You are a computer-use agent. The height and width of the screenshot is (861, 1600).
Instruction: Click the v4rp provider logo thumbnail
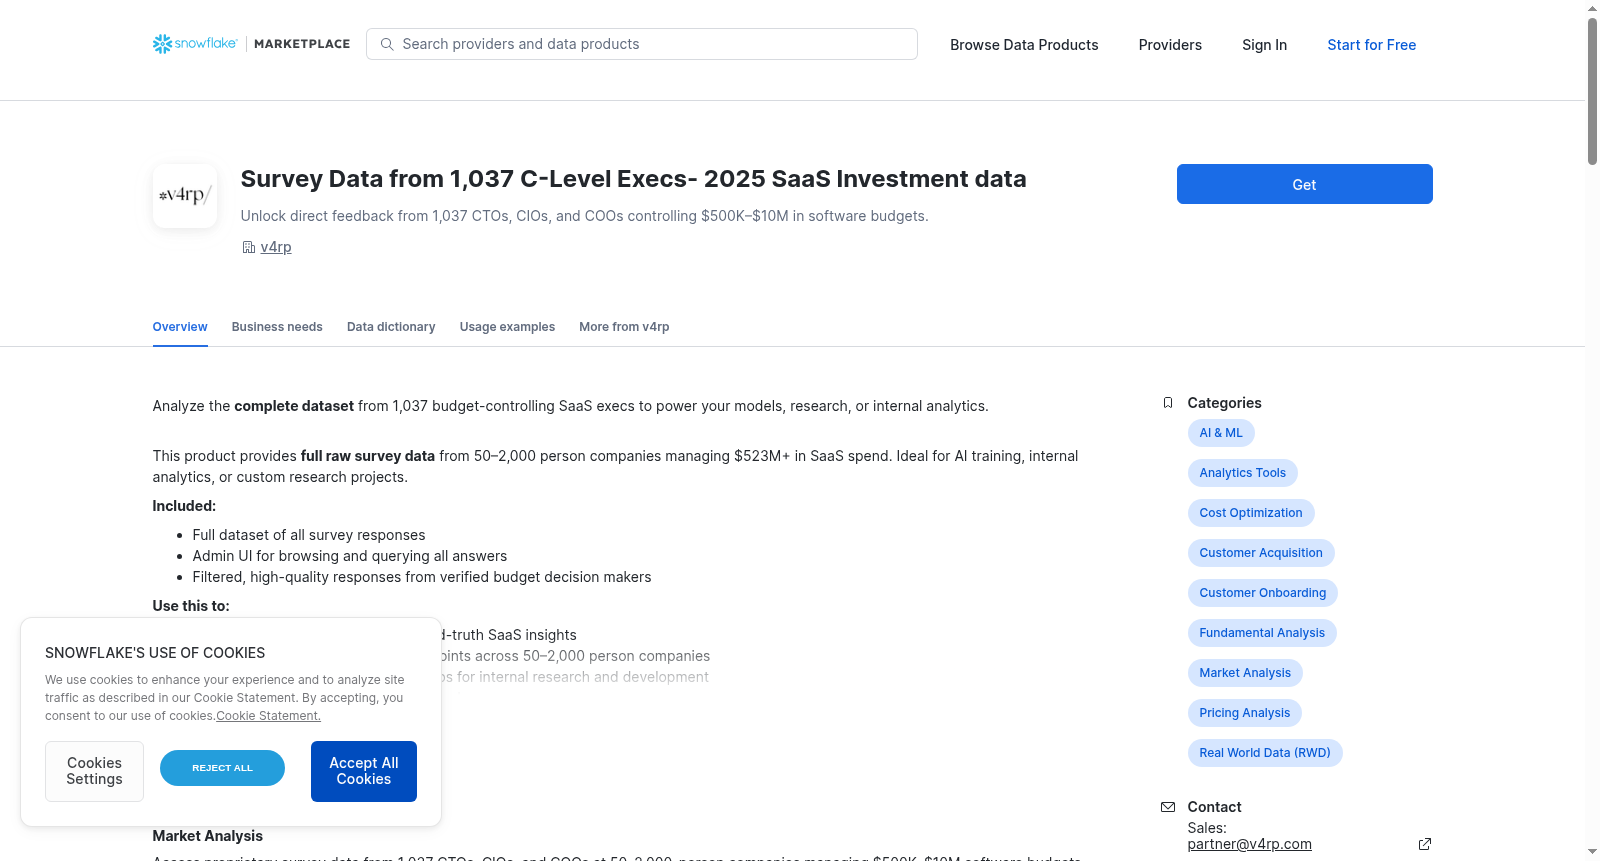tap(185, 196)
